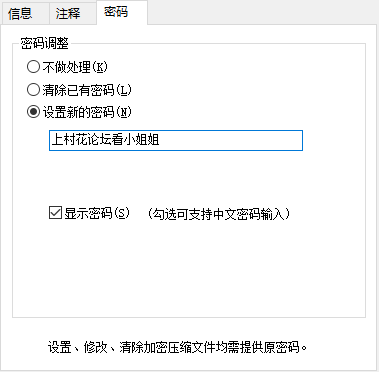Click empty tab strip right of 密码 tab
This screenshot has width=379, height=372.
coord(262,13)
